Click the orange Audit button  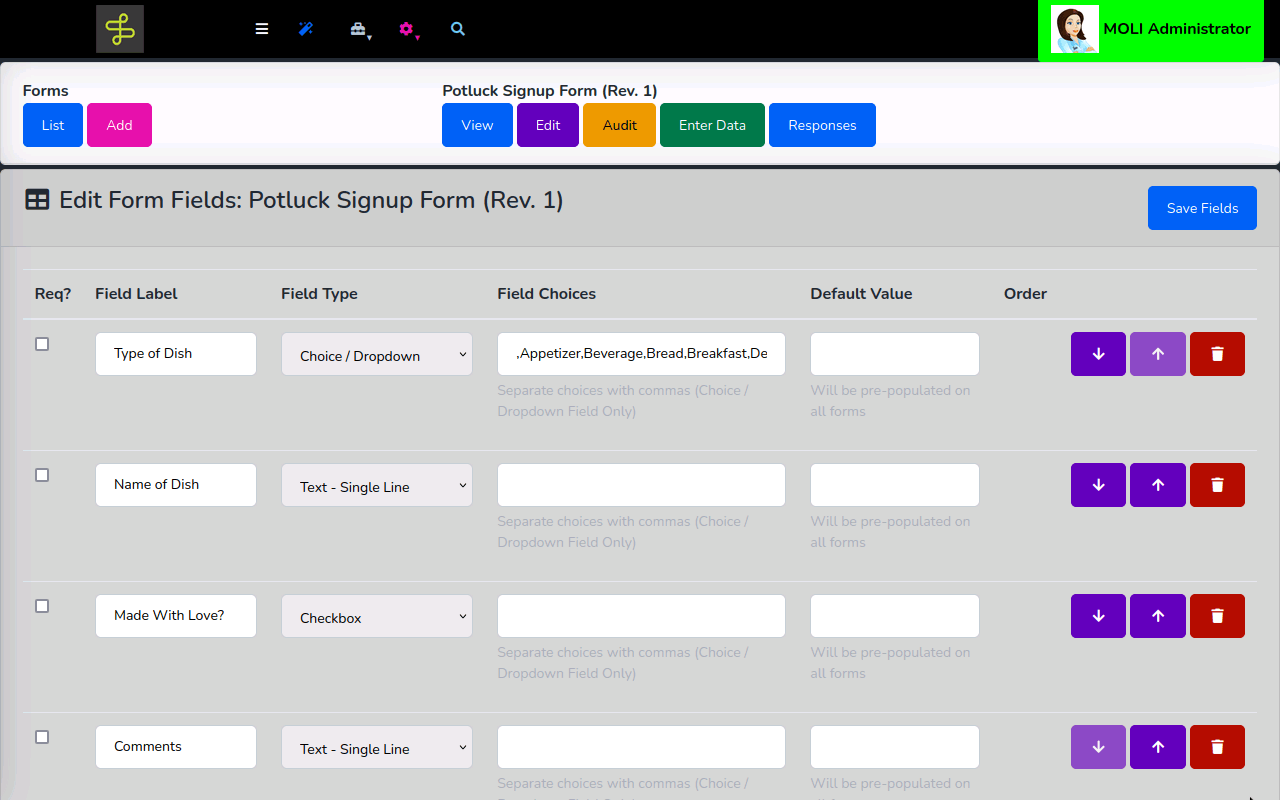[619, 125]
